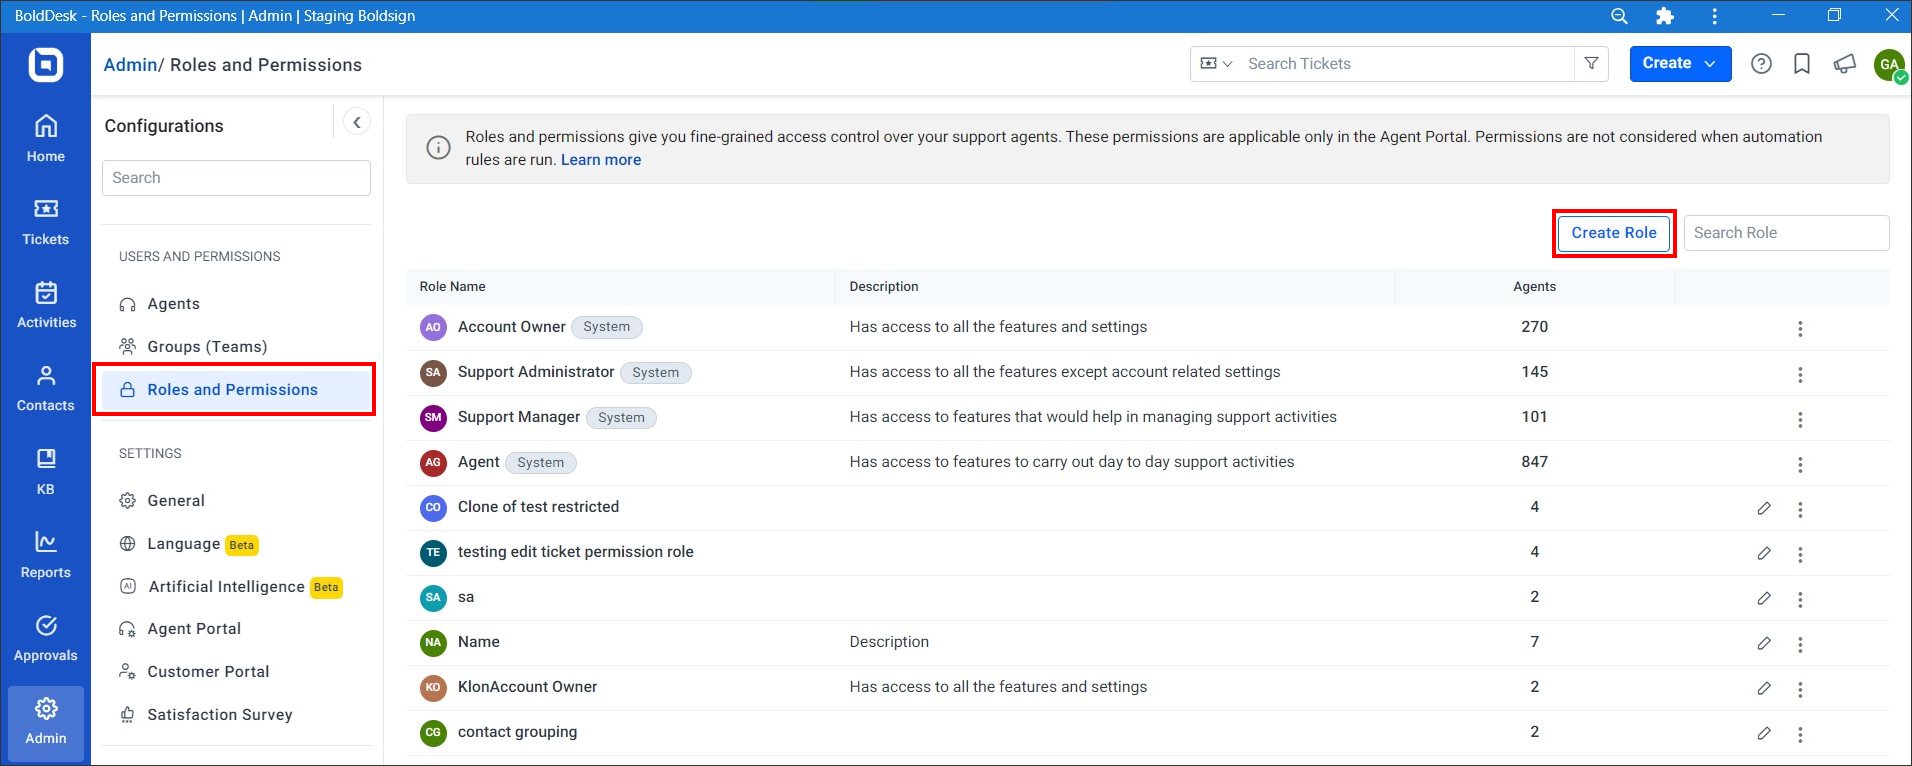Open Approvals section
Image resolution: width=1912 pixels, height=766 pixels.
(x=46, y=638)
